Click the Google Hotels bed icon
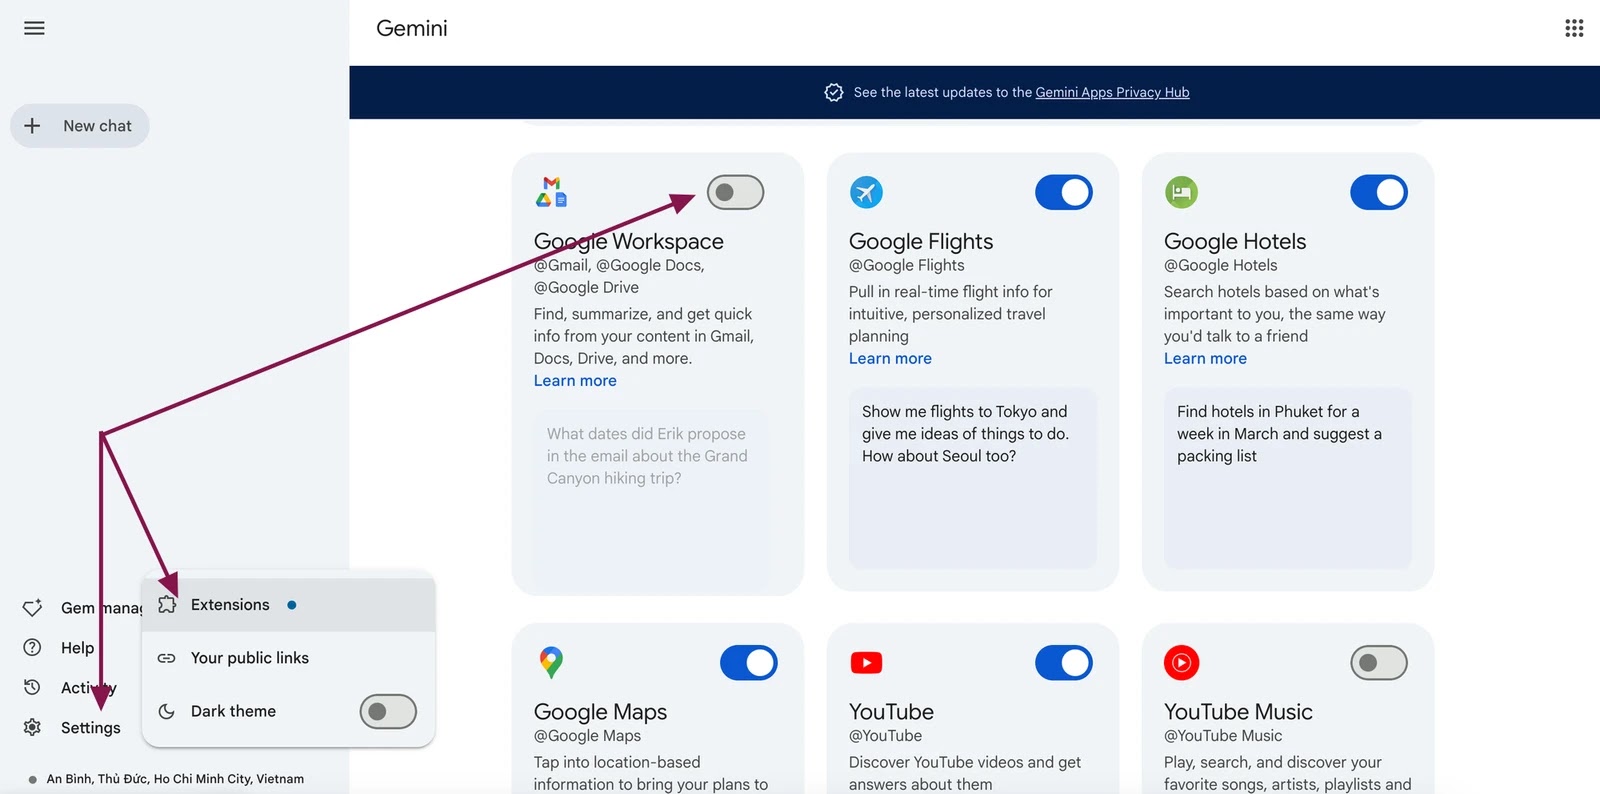1600x794 pixels. (x=1181, y=192)
